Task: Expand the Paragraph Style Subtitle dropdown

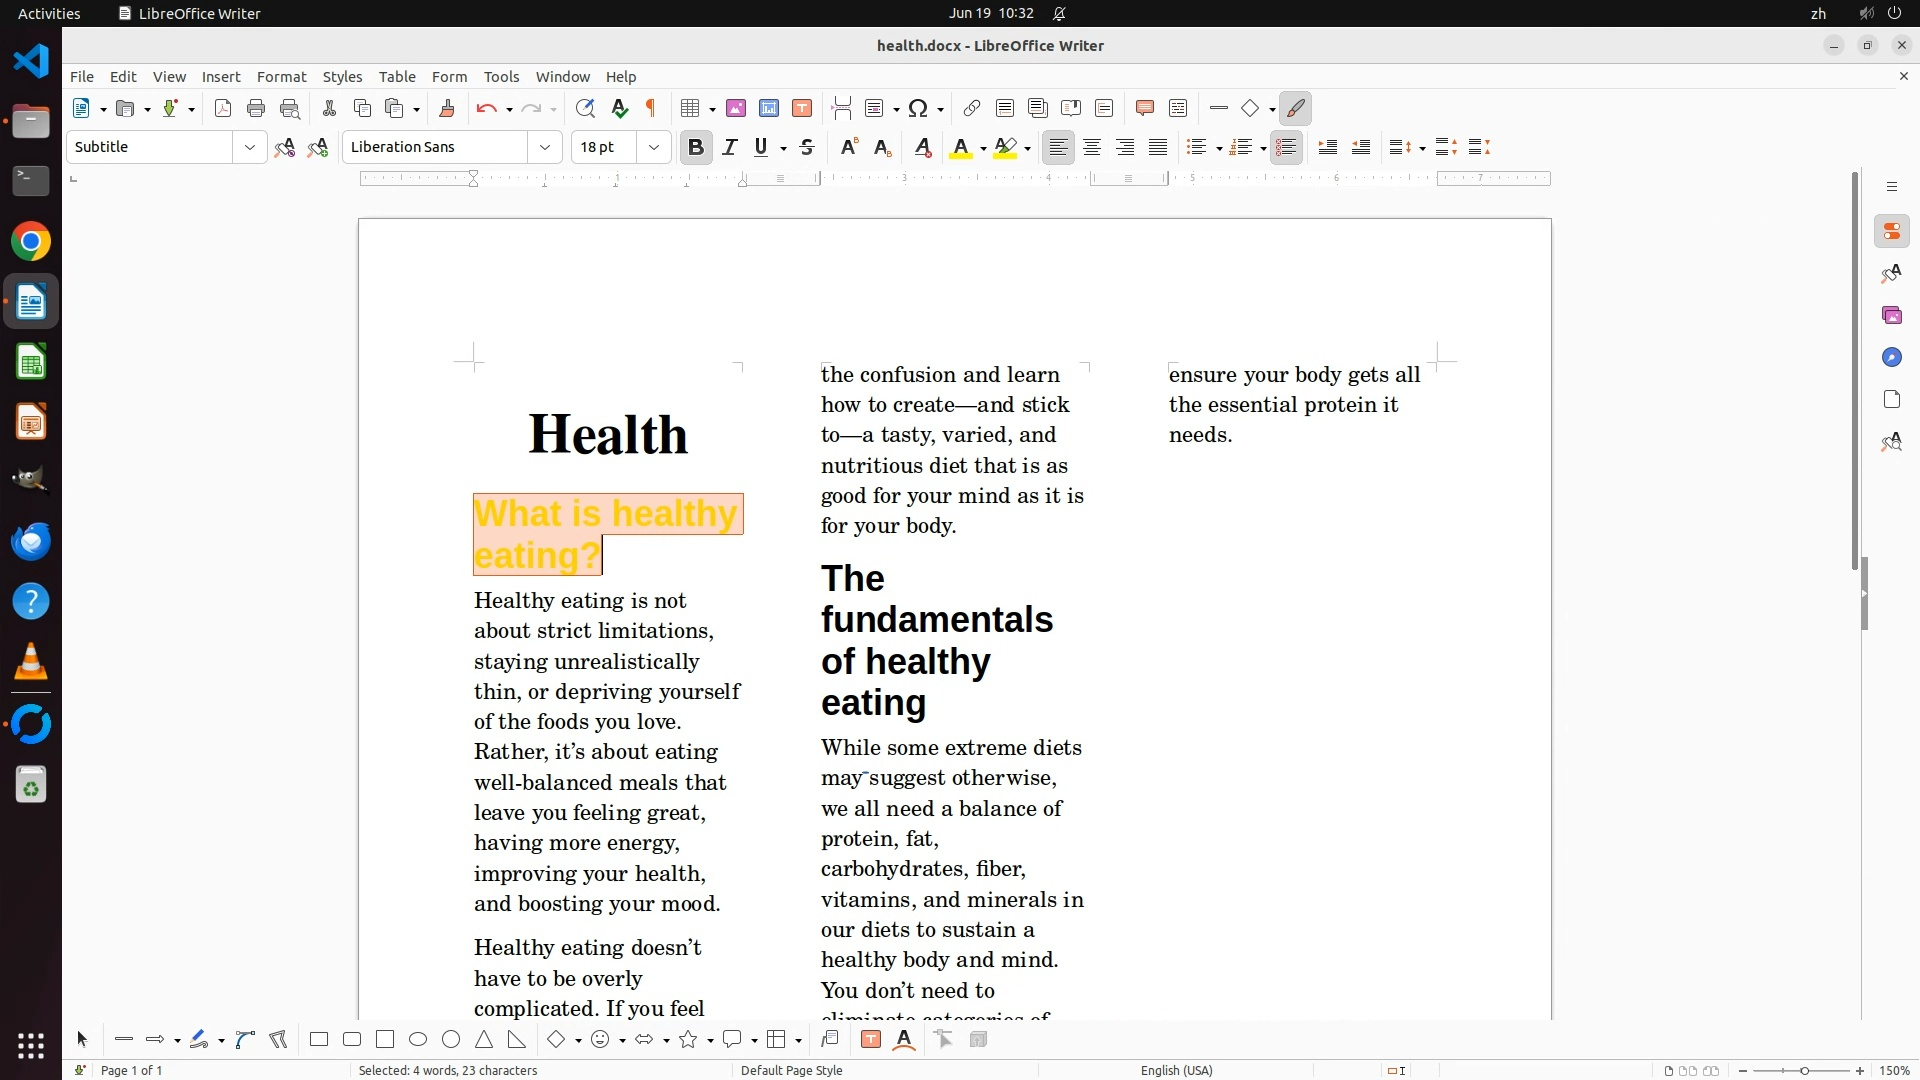Action: (249, 148)
